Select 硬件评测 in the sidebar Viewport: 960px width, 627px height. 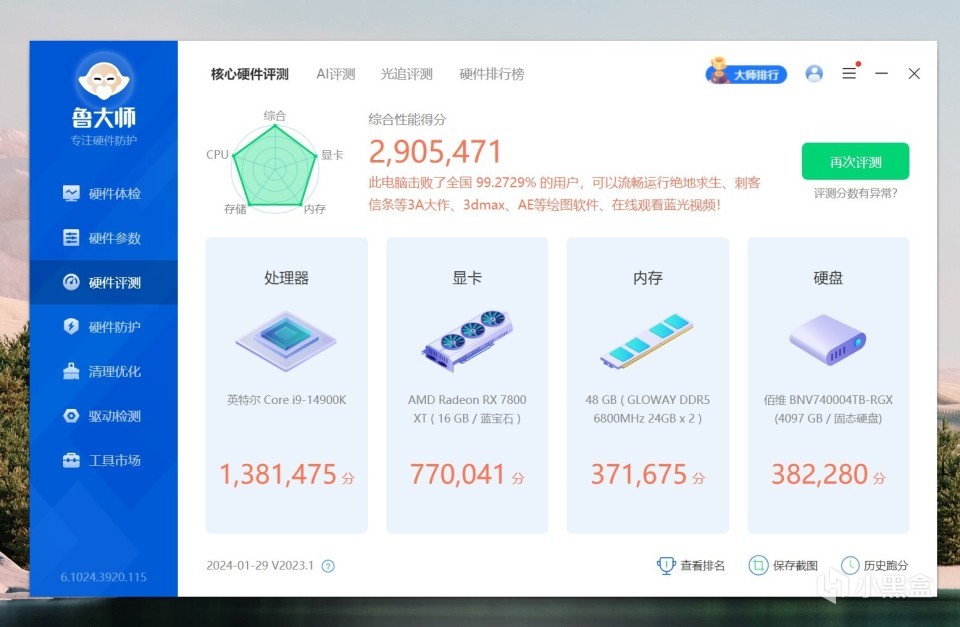coord(103,282)
